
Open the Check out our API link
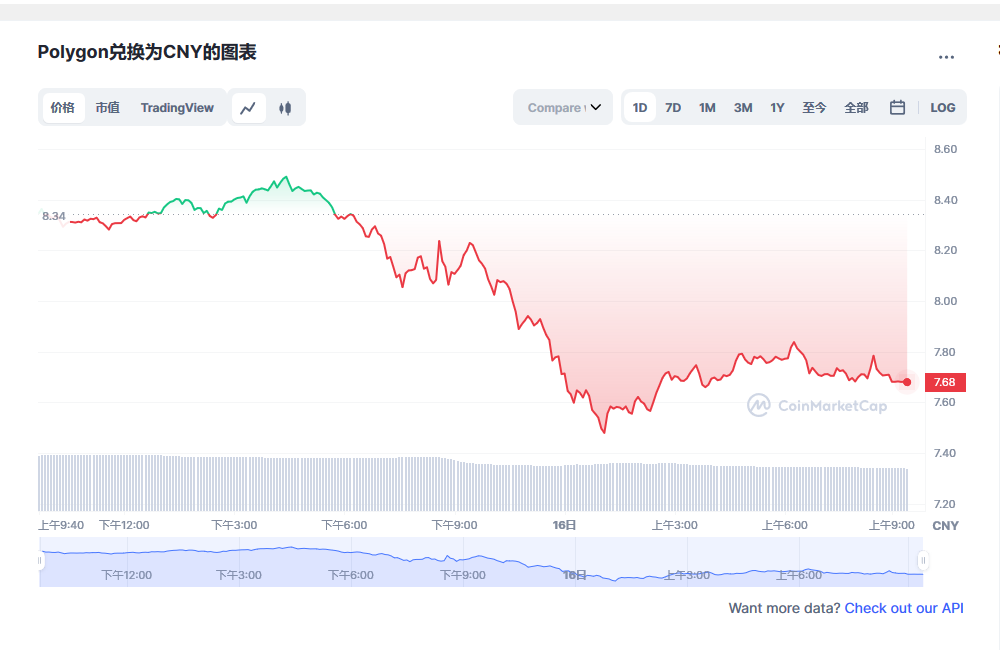tap(904, 608)
